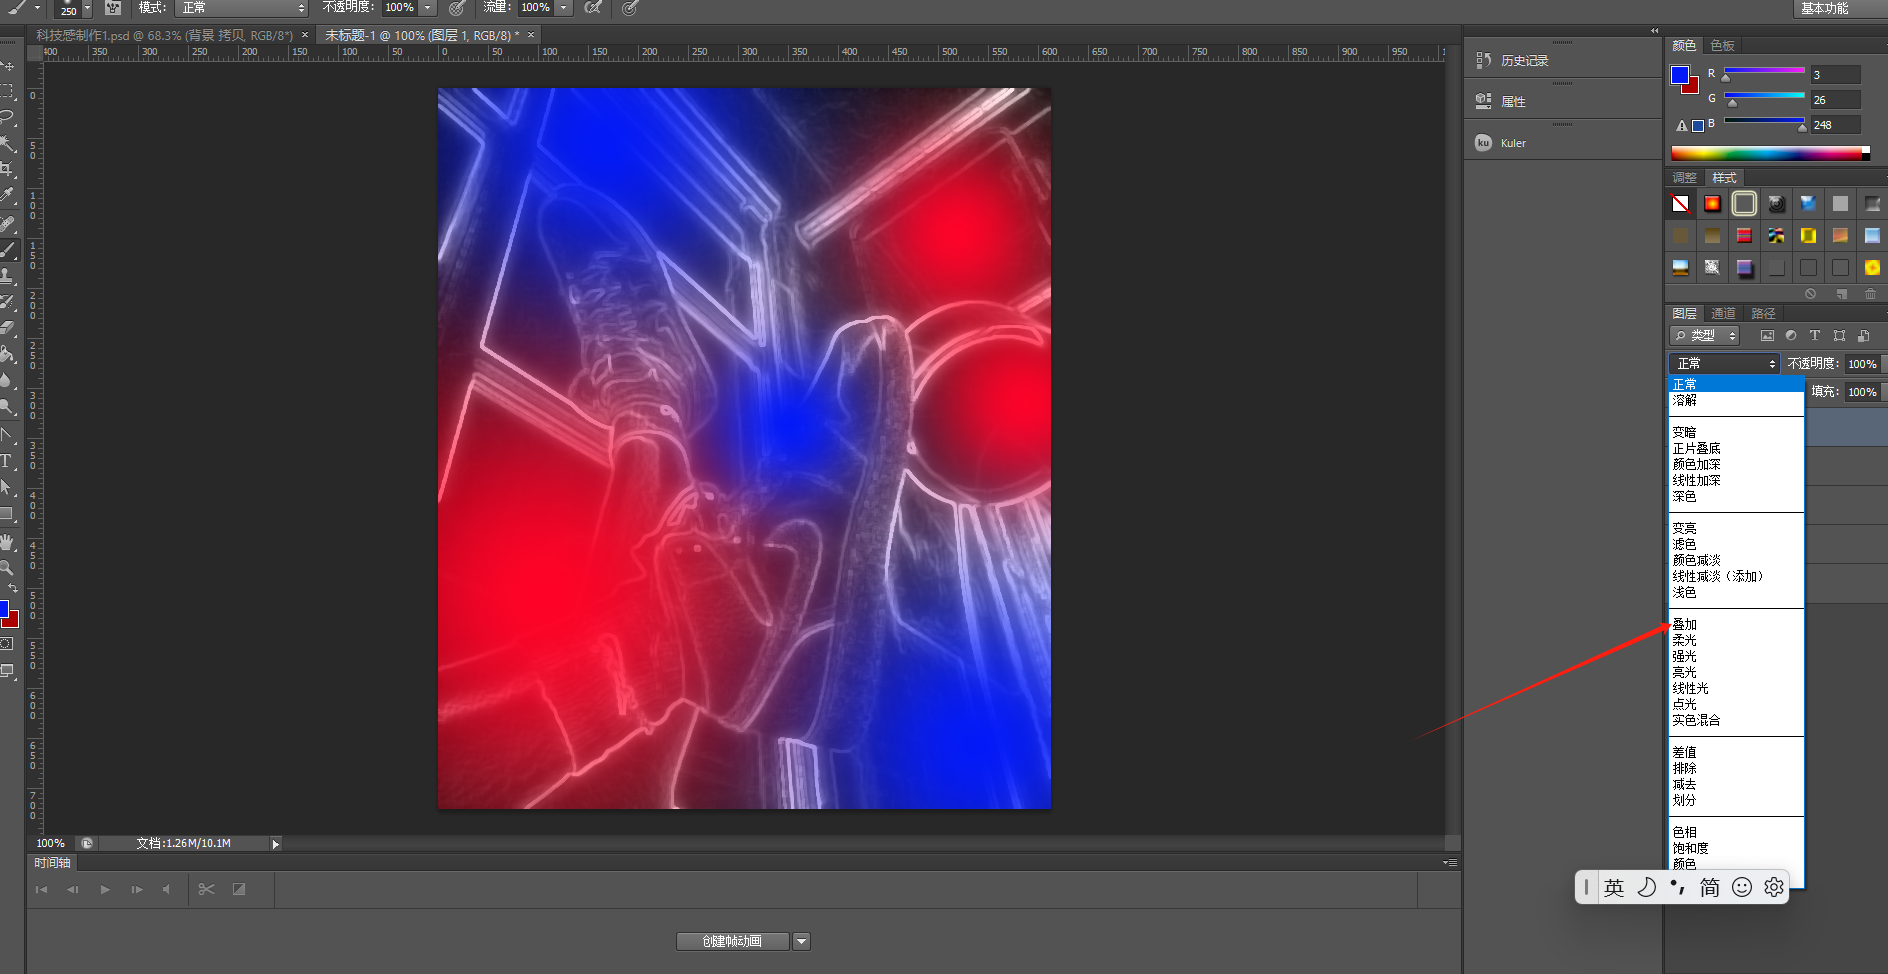Select the Zoom tool

pos(8,568)
